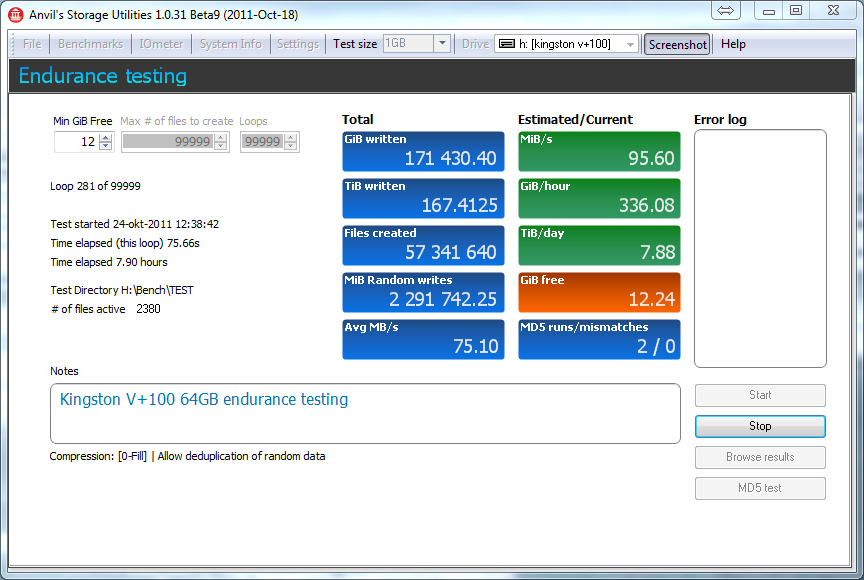Expand the Drive selection dropdown arrow
Screen dimensions: 864x580
pyautogui.click(x=630, y=44)
